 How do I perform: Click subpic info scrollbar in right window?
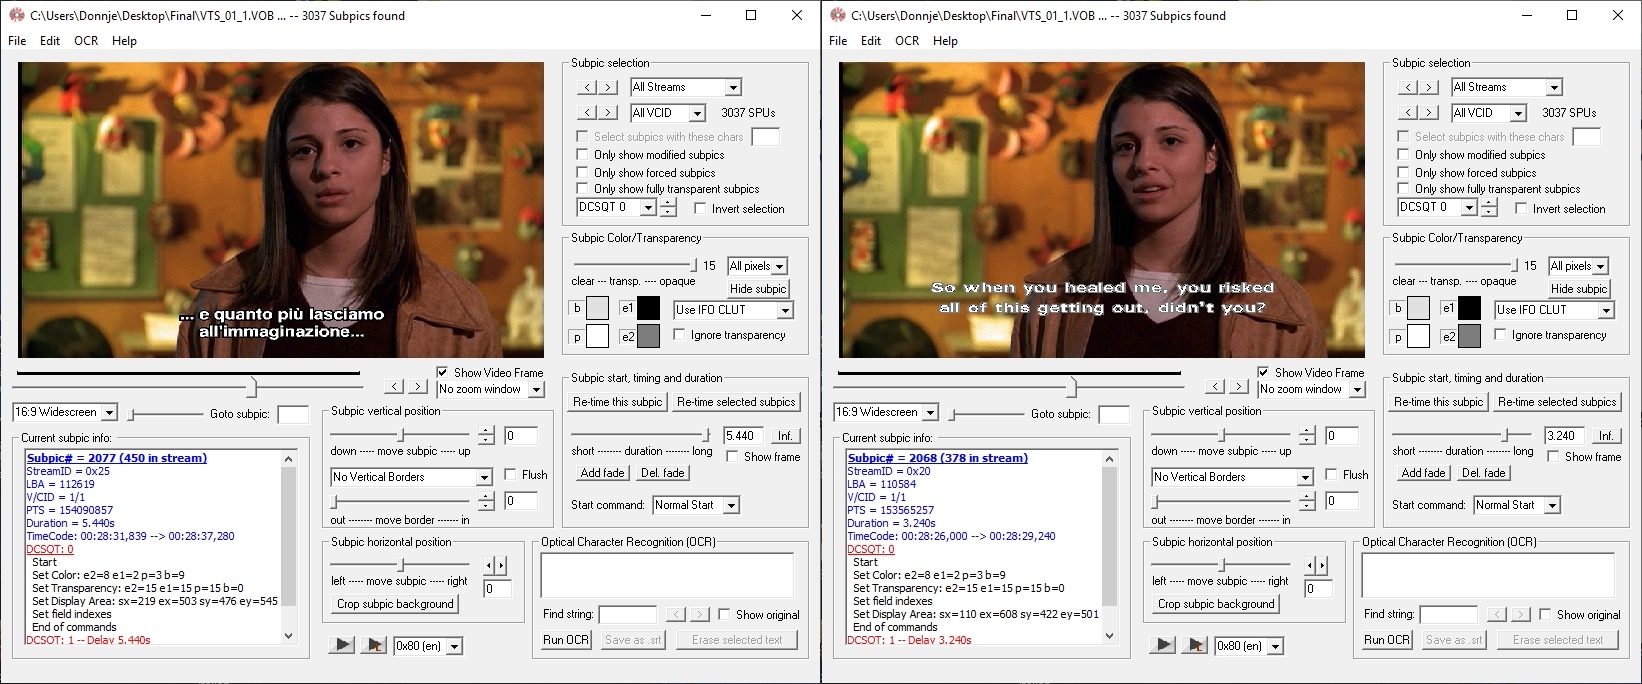click(x=1109, y=546)
